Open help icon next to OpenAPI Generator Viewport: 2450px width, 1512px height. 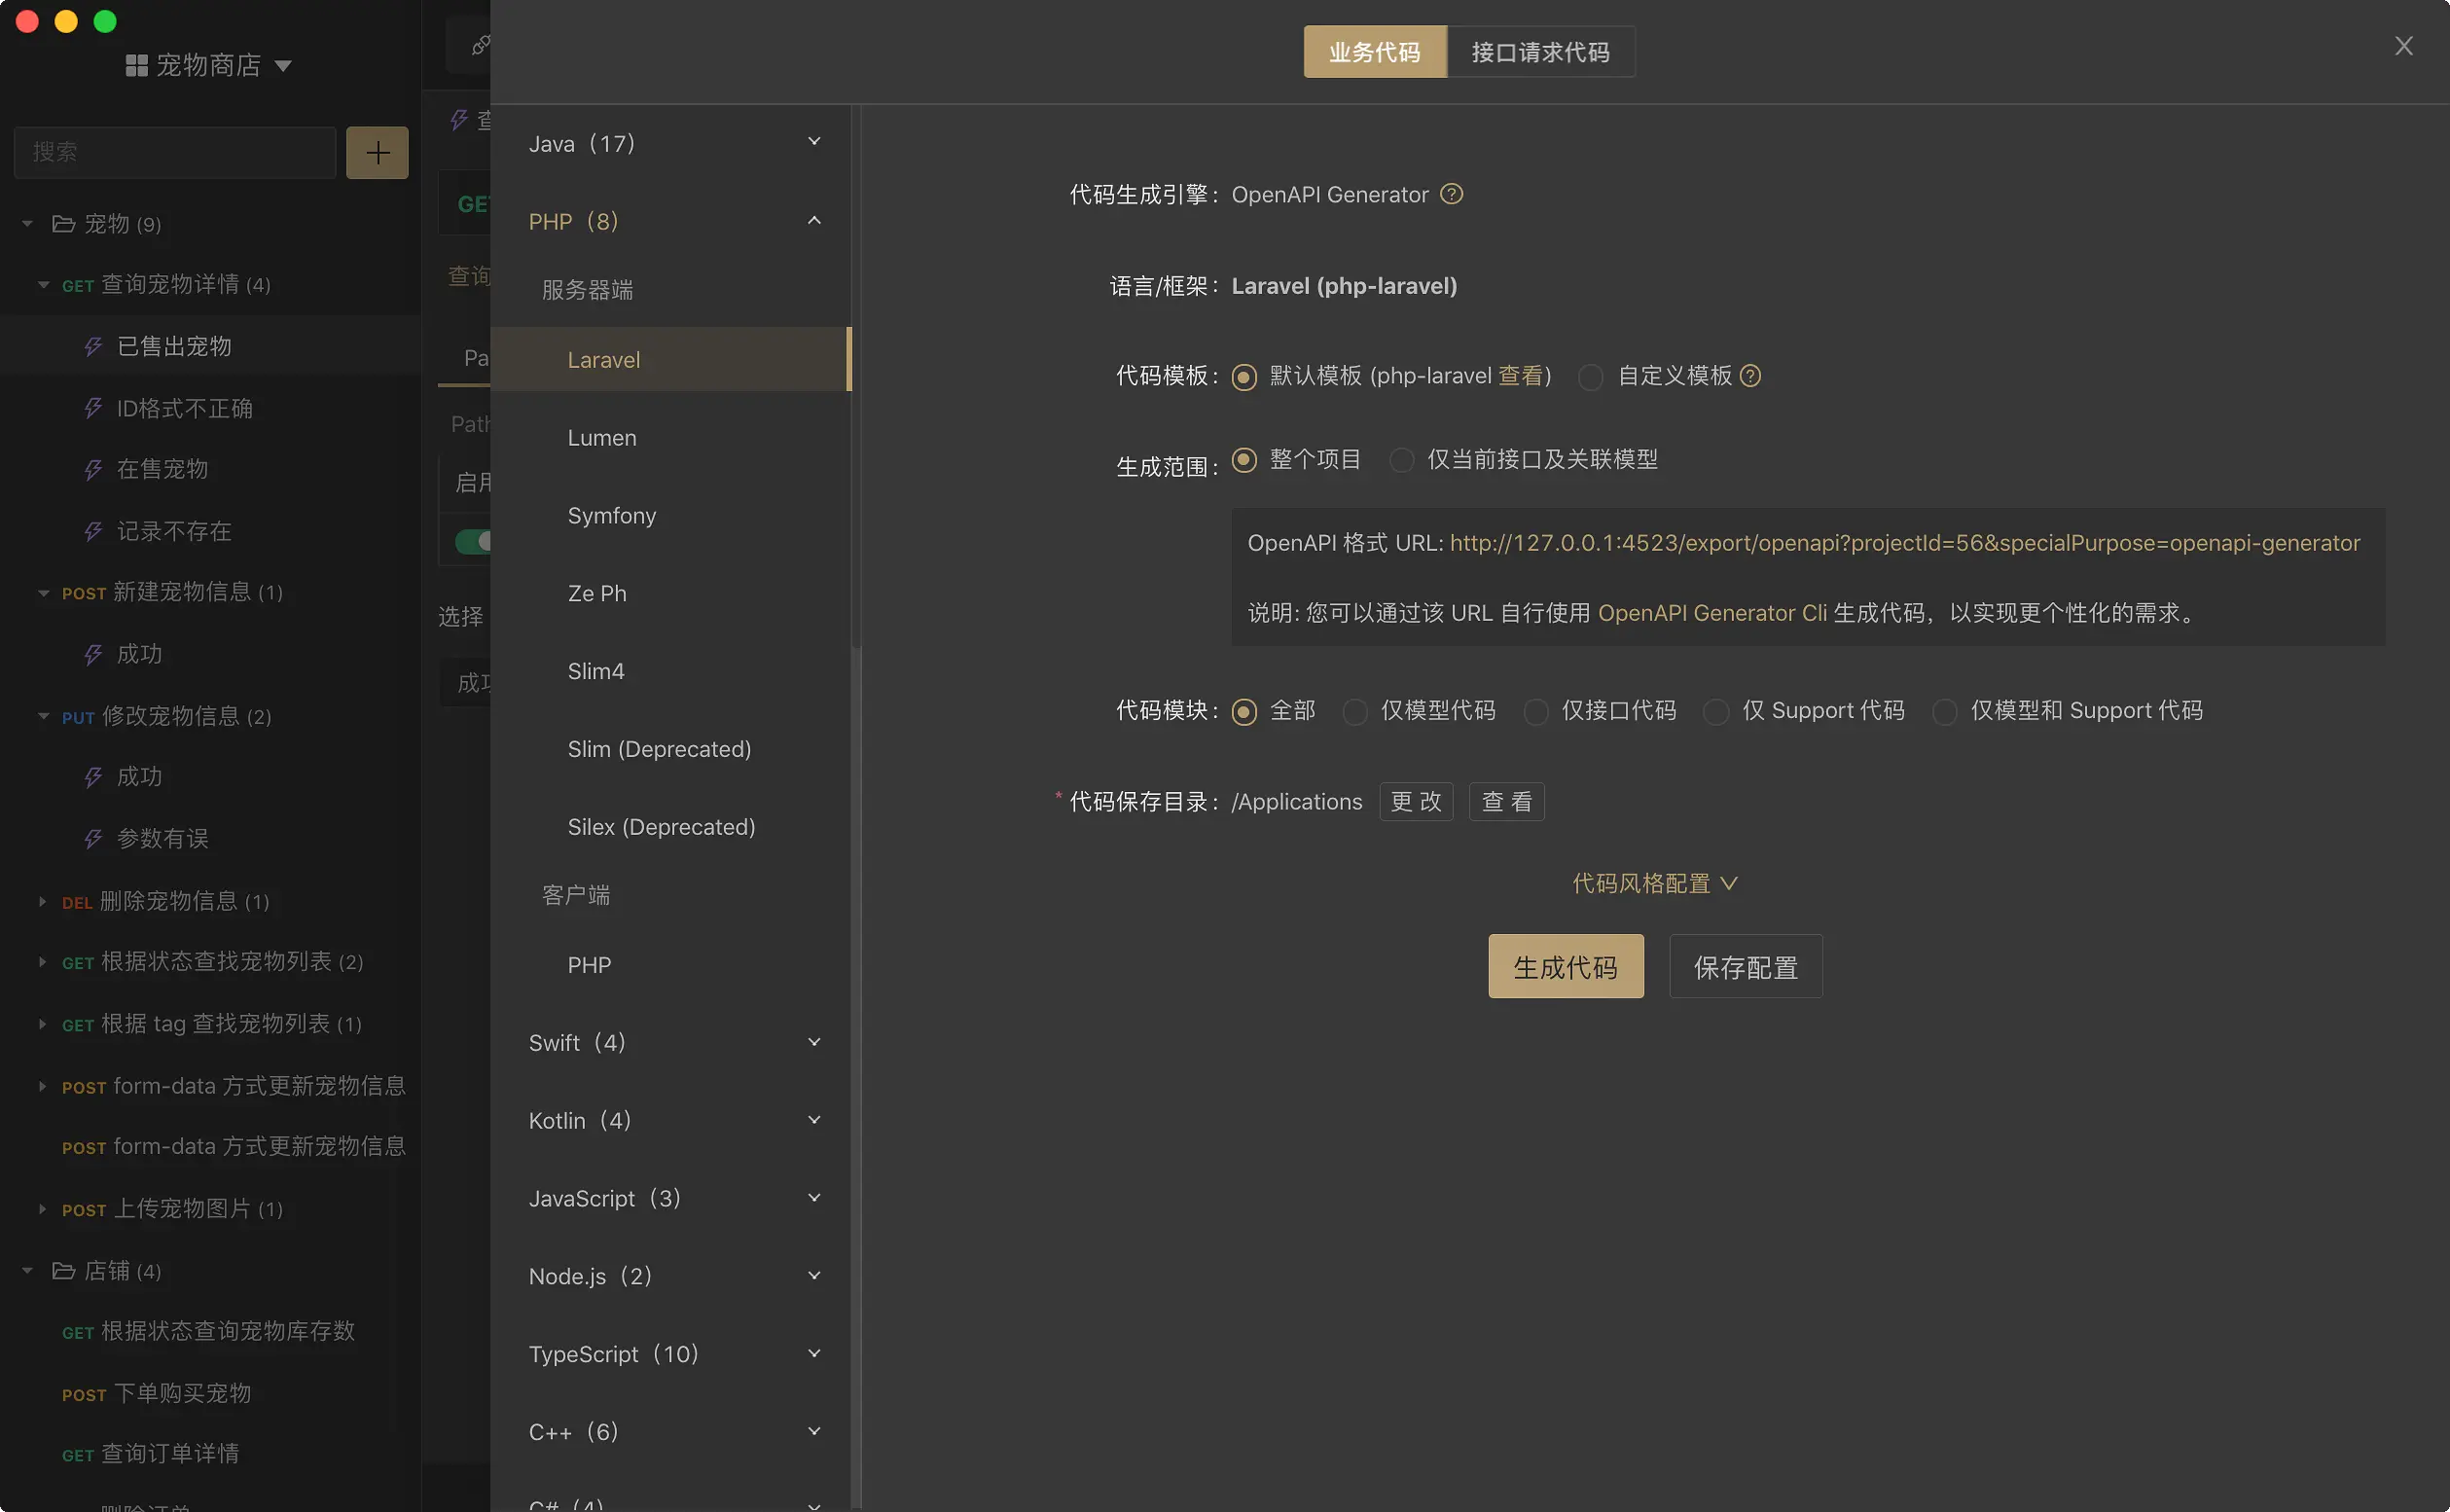1452,194
